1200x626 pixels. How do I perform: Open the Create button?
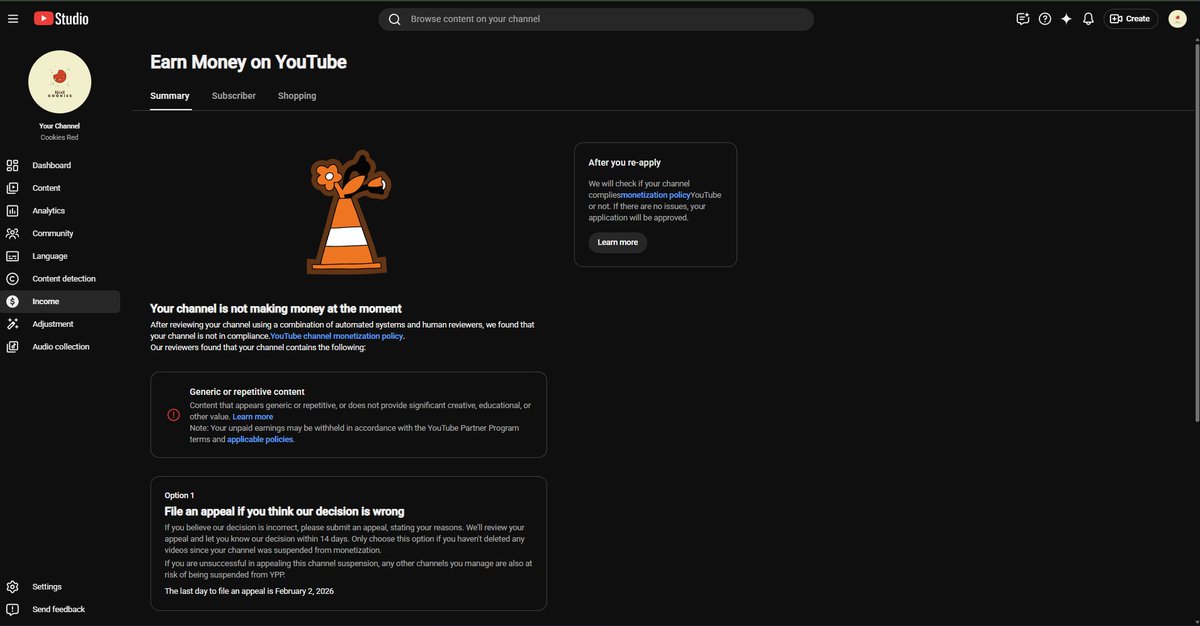click(1131, 19)
